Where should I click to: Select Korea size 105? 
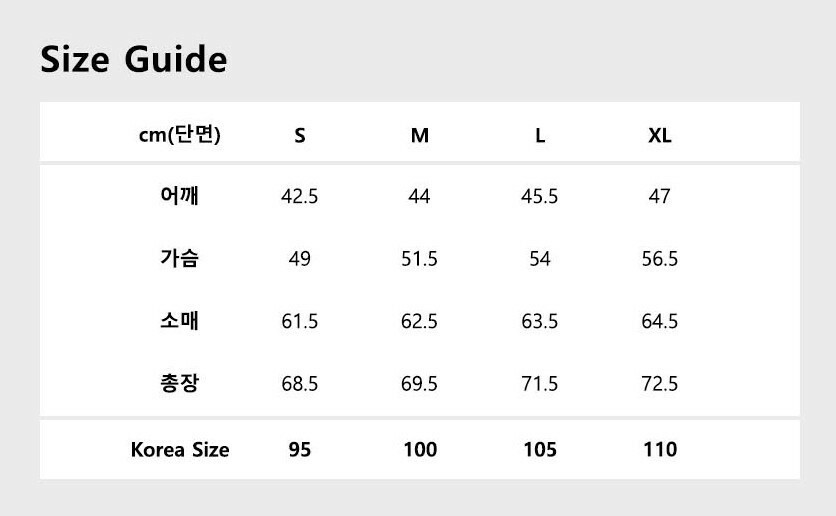540,450
